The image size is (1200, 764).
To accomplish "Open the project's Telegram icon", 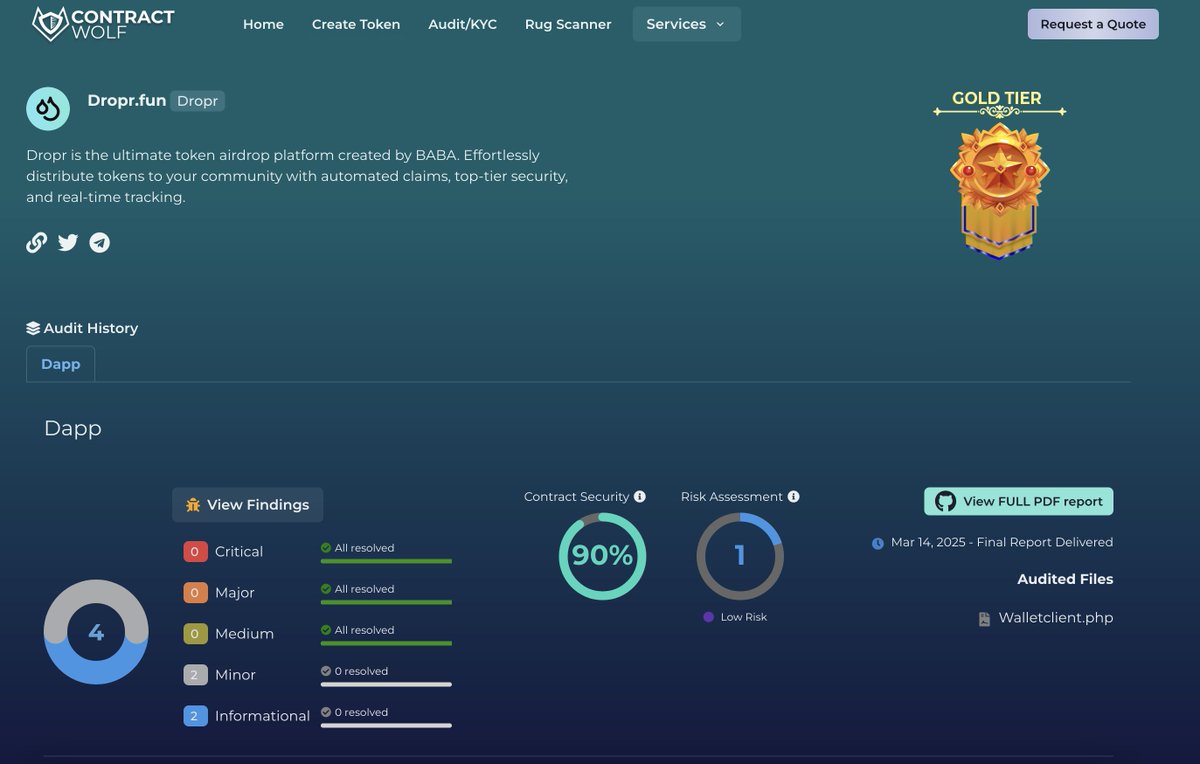I will coord(99,242).
